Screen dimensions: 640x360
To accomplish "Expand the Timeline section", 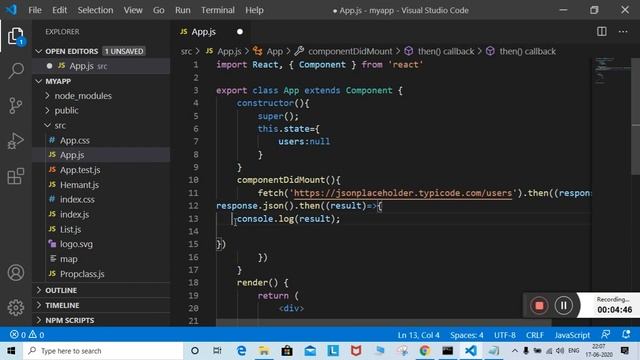I will point(39,305).
